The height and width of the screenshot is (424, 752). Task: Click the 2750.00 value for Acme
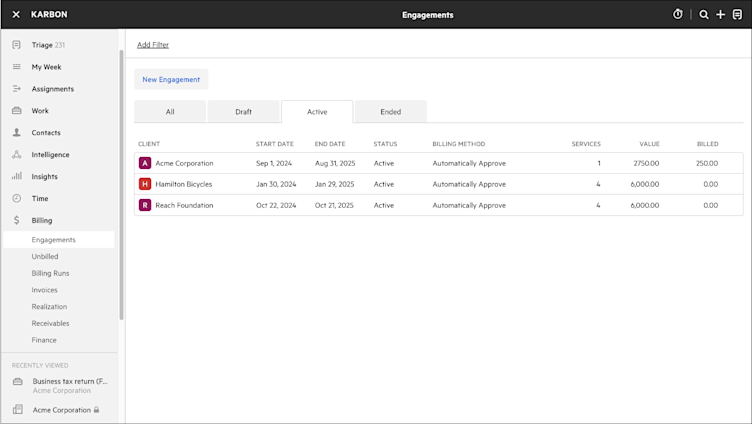pos(646,164)
